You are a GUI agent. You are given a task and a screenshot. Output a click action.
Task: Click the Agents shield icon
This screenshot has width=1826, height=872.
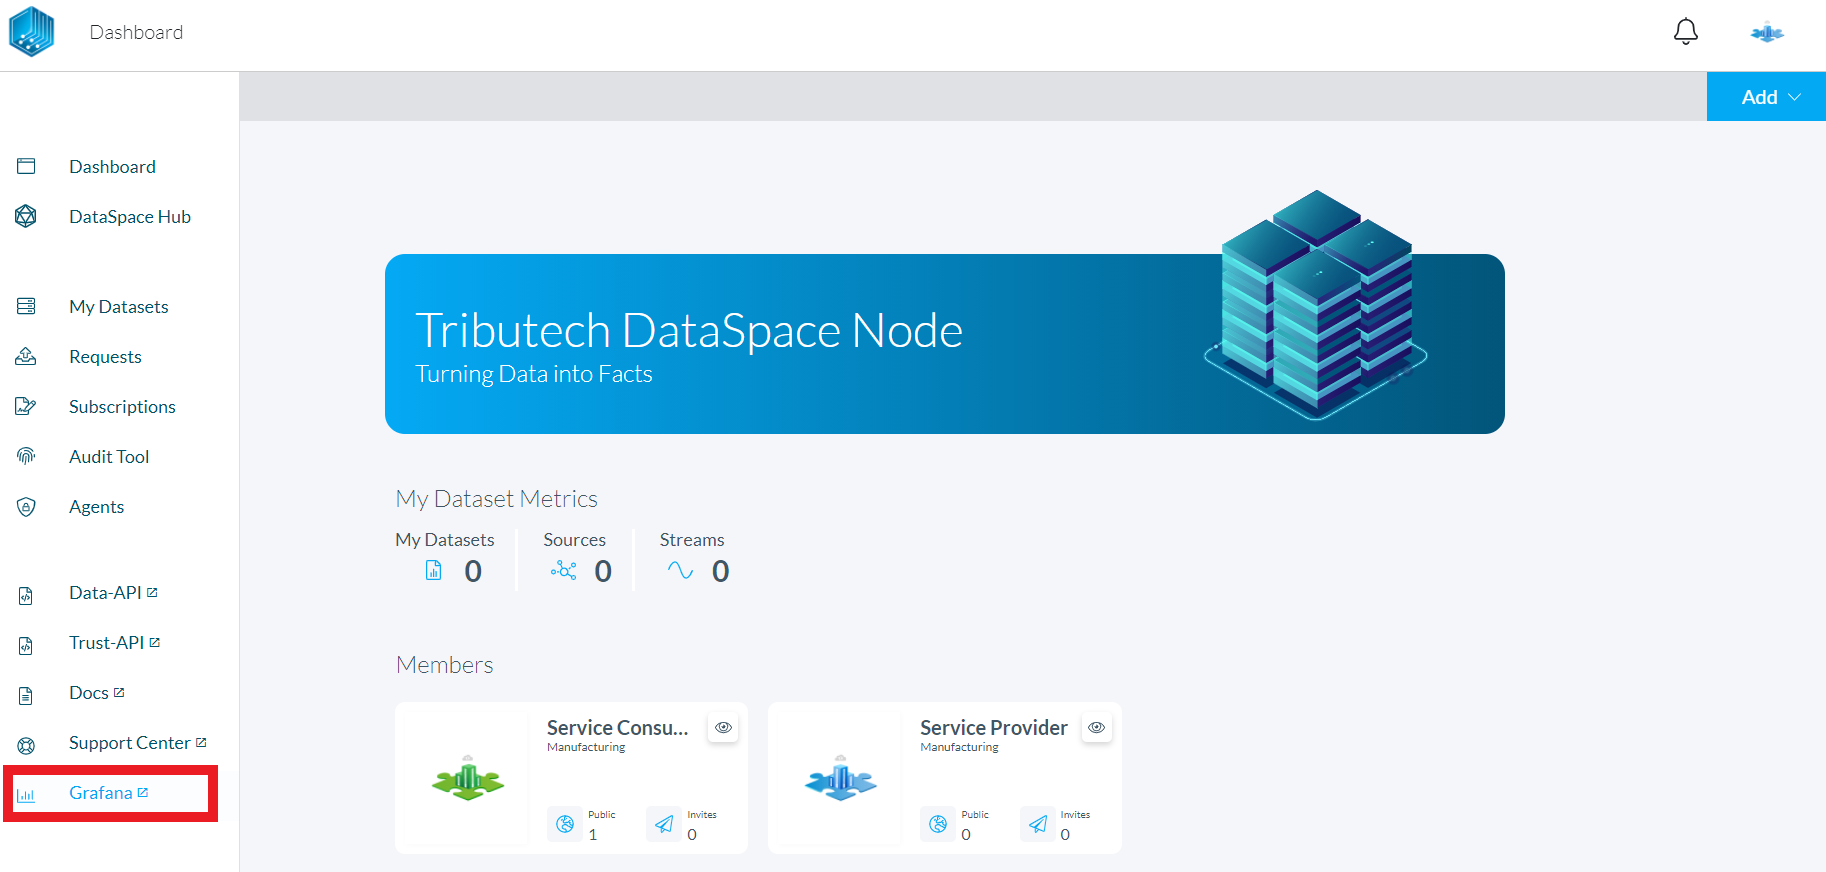tap(26, 507)
